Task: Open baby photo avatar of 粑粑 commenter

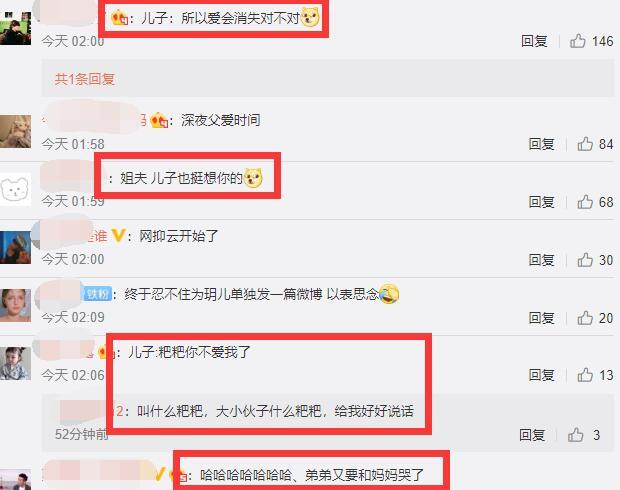Action: tap(15, 363)
